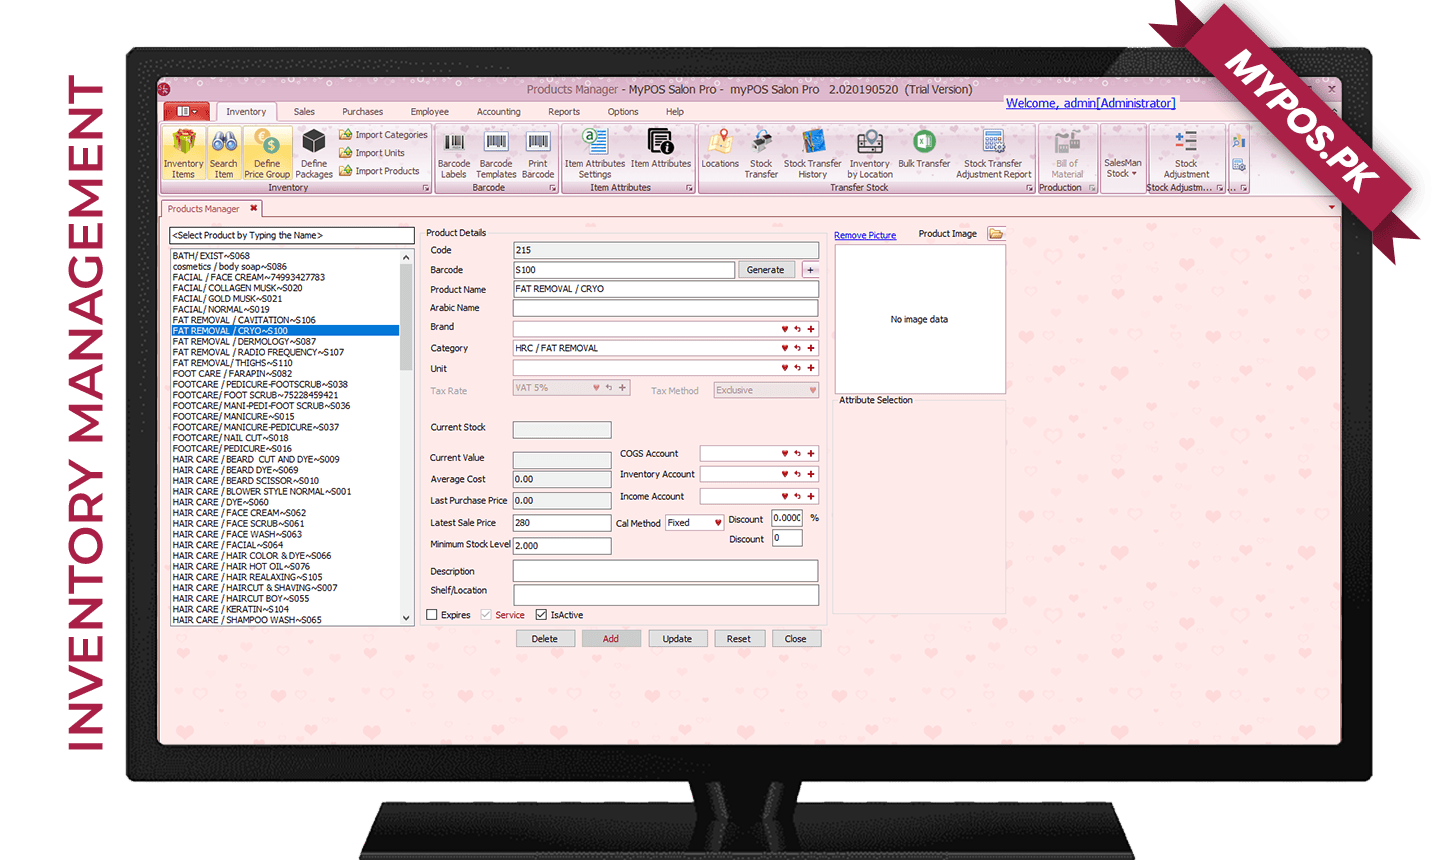Choose Import Categories
Viewport: 1440px width, 860px height.
tap(383, 135)
